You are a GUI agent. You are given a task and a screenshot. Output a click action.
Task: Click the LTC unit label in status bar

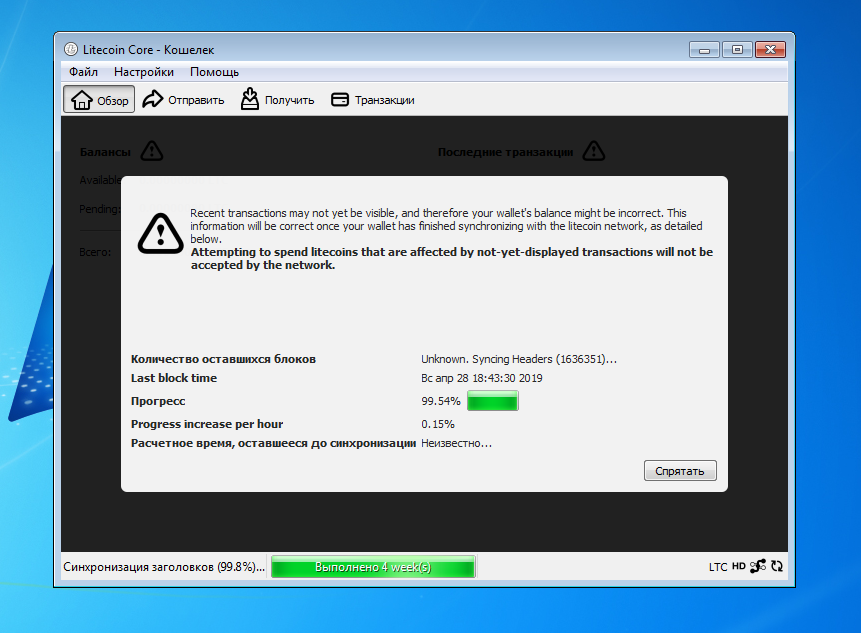[718, 567]
